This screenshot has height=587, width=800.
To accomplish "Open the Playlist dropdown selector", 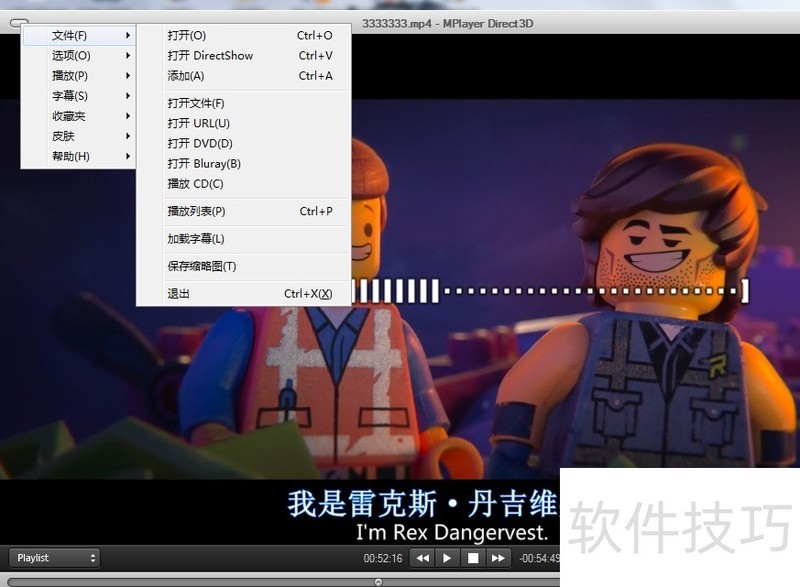I will (54, 557).
